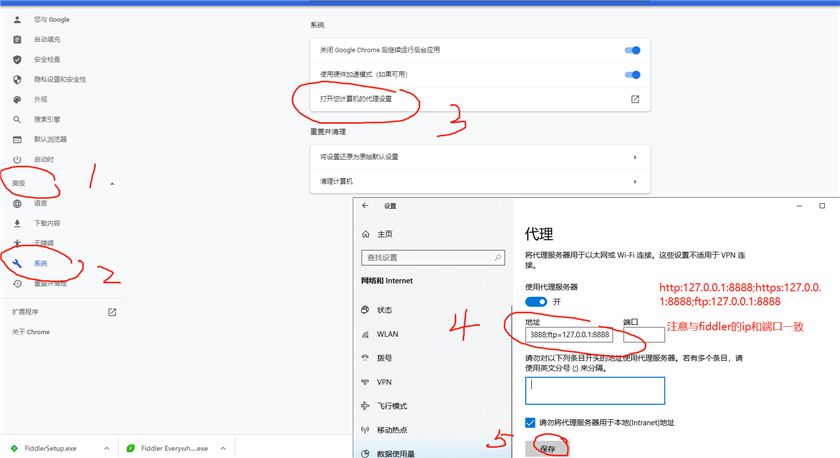
Task: Open FiddlerSetup.exe from downloads bar
Action: click(50, 448)
